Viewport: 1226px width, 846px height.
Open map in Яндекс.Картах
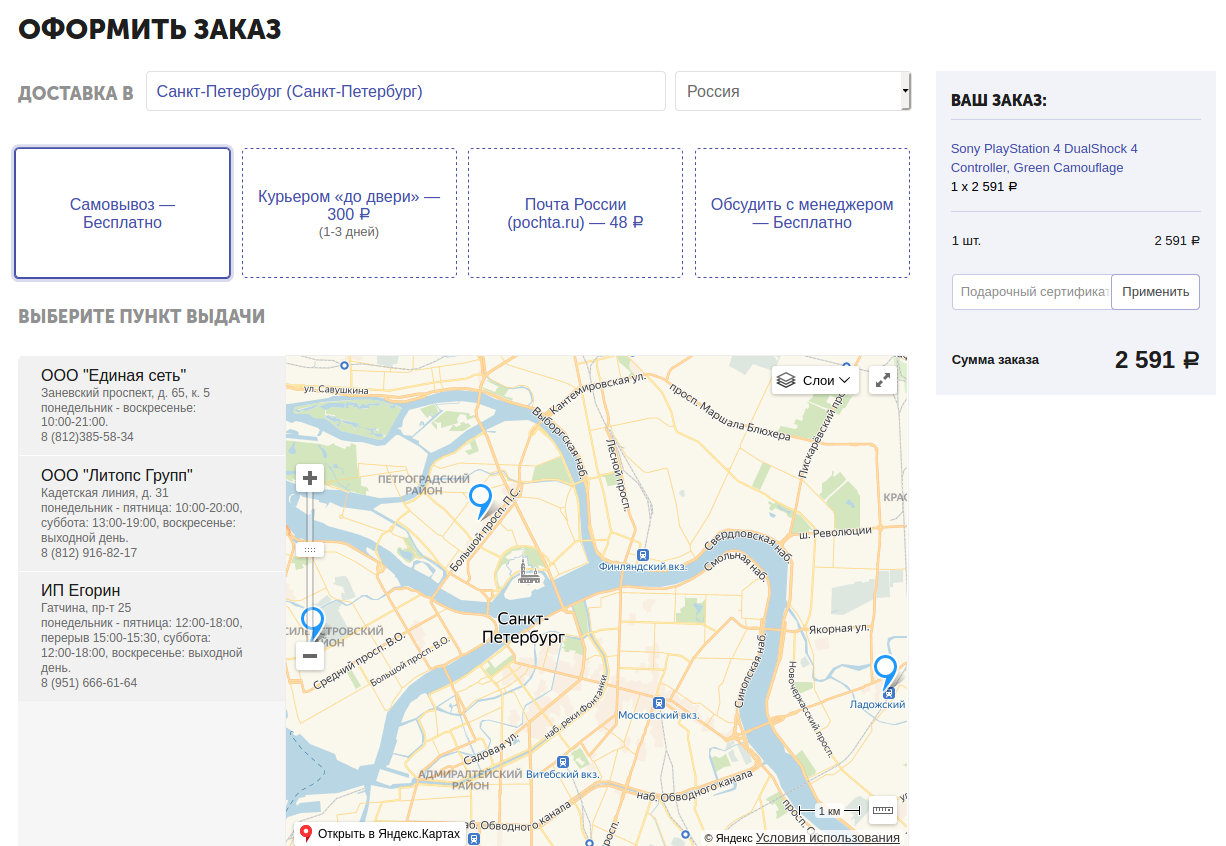pos(379,833)
